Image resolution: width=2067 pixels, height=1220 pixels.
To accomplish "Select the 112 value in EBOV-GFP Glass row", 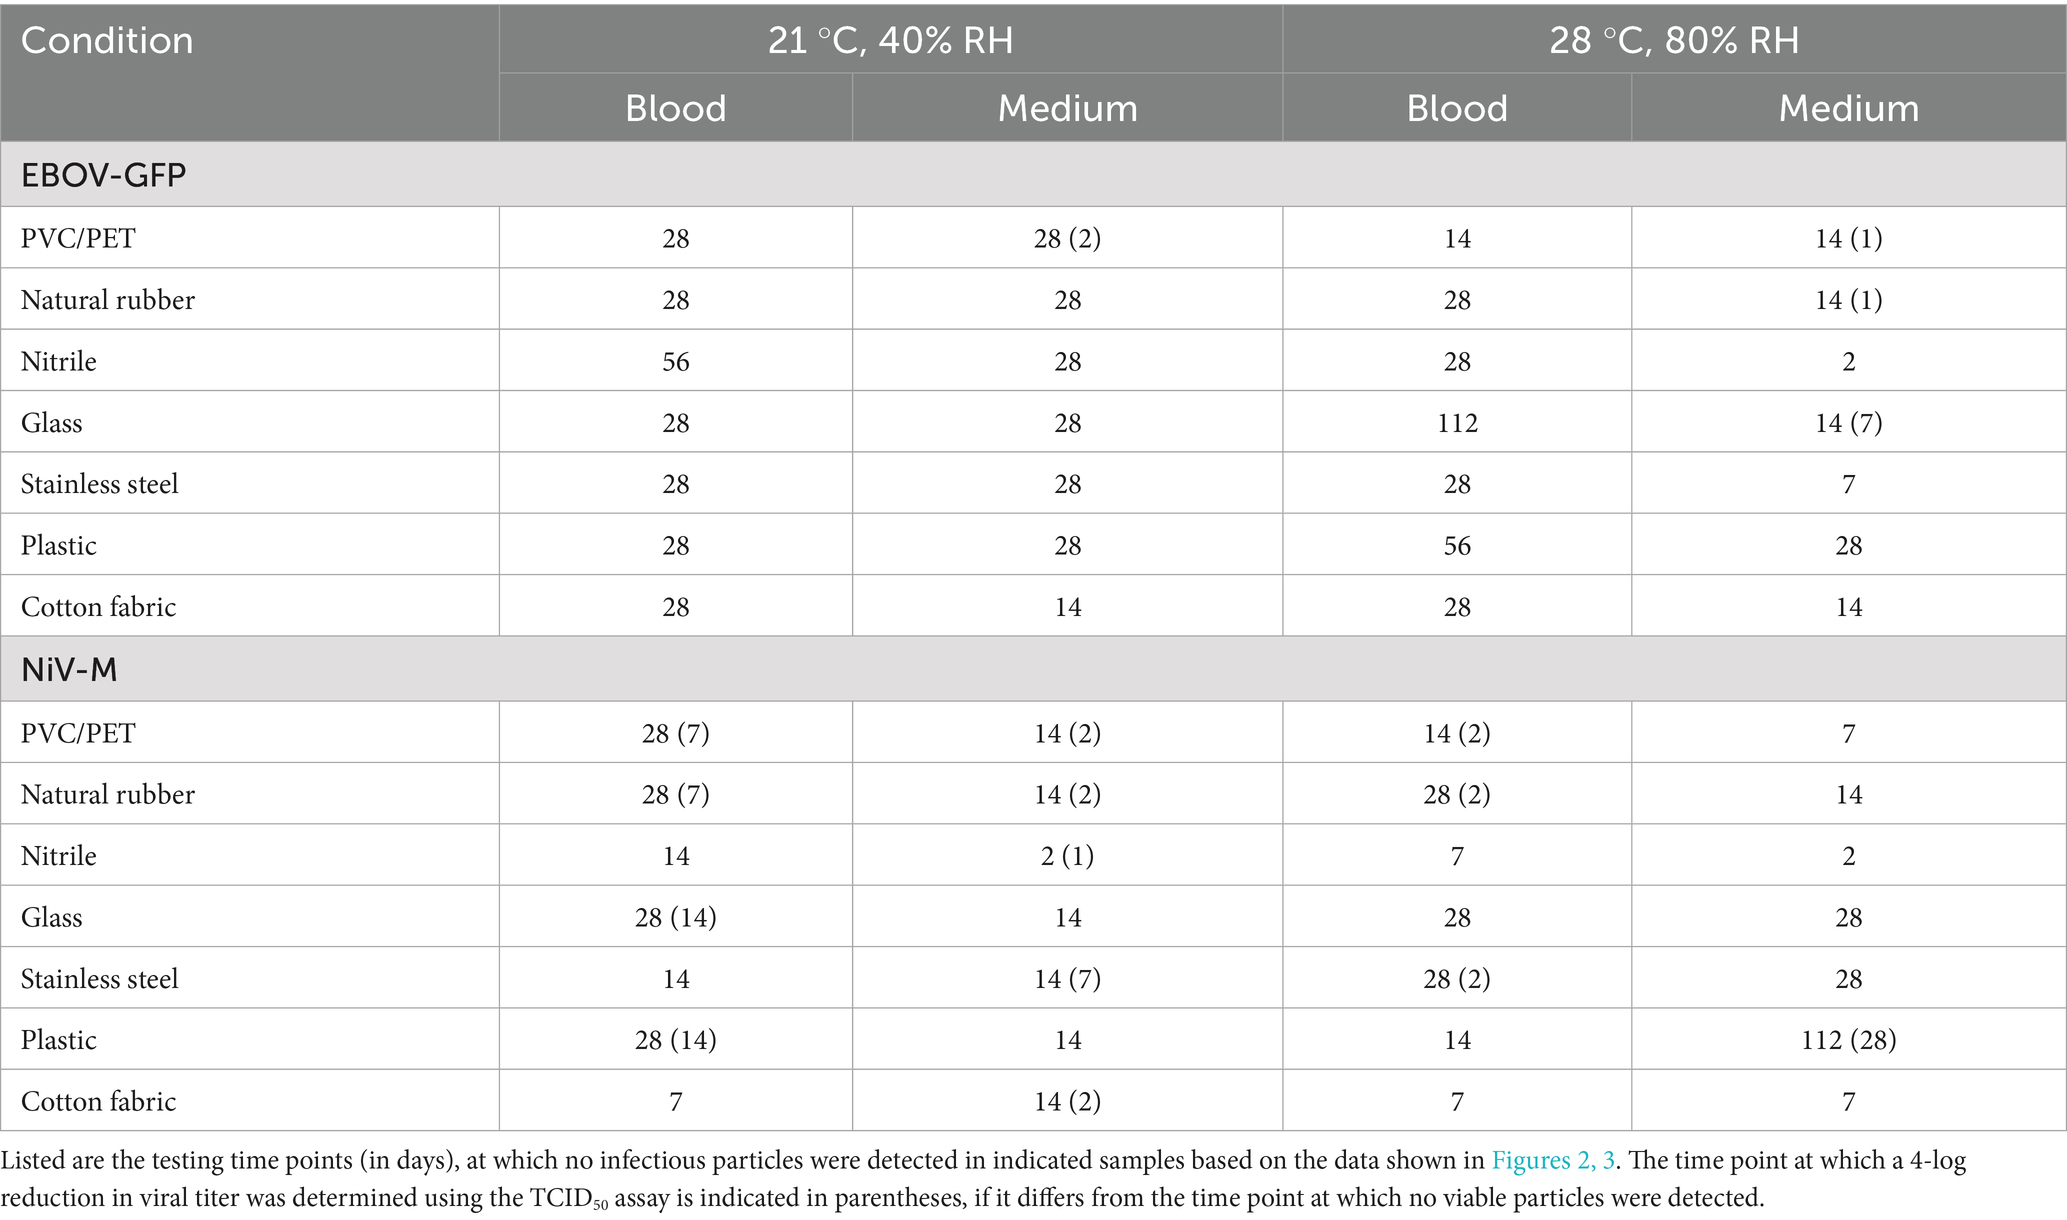I will point(1457,423).
